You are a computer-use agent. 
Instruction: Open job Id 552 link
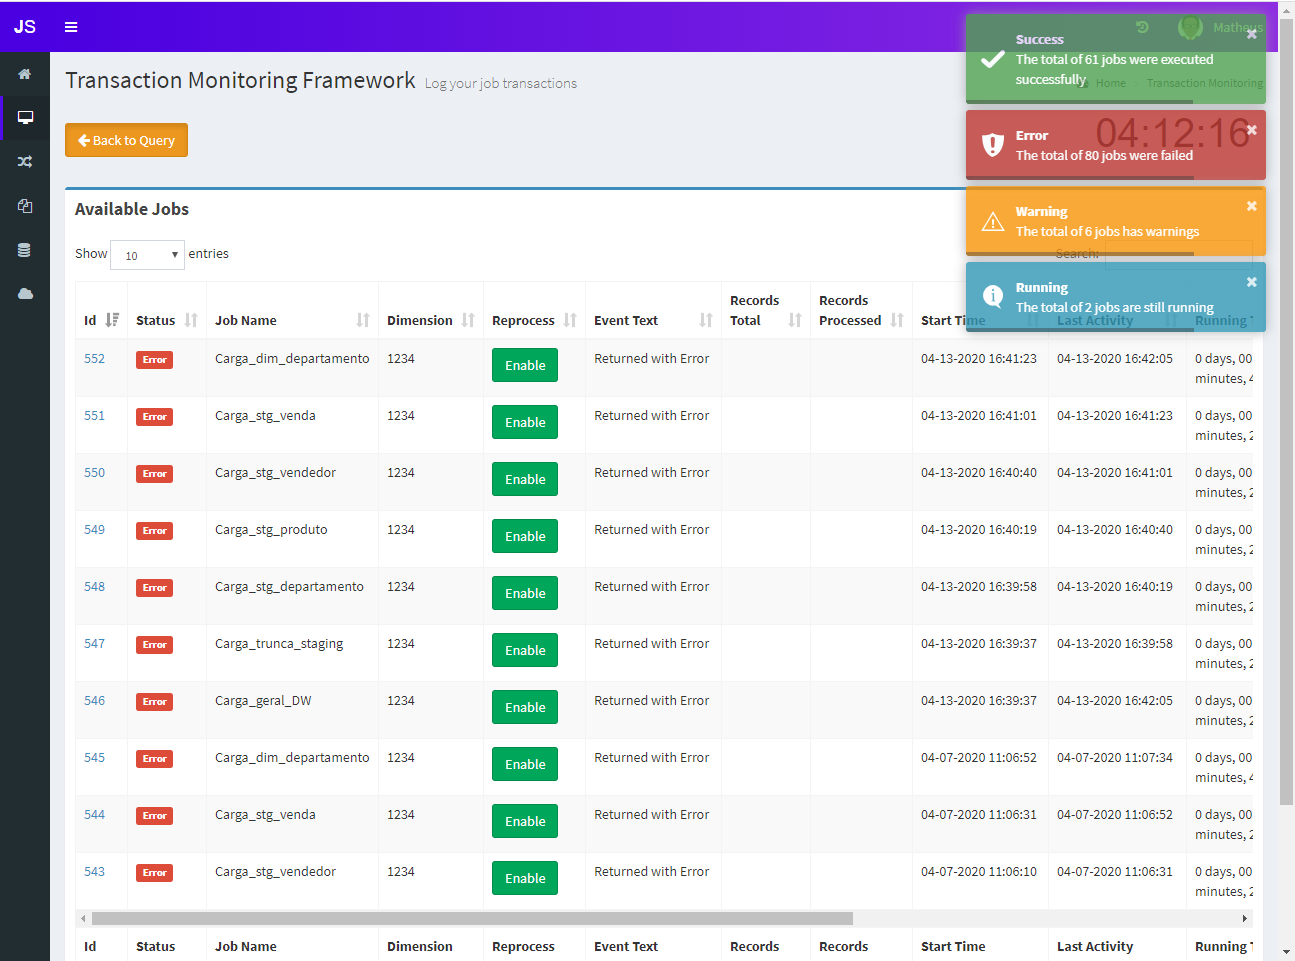(94, 358)
